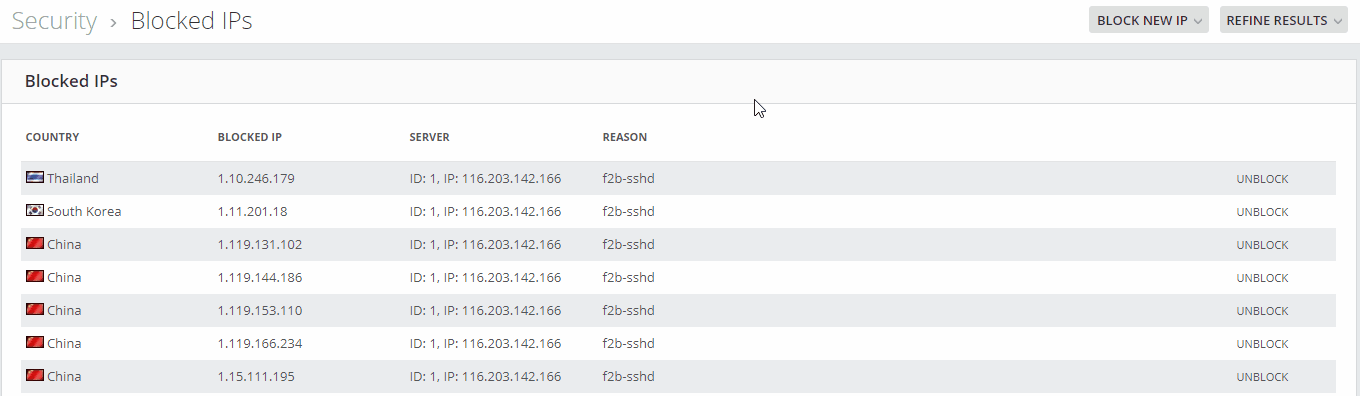The height and width of the screenshot is (396, 1360).
Task: Unblock IP 1.15.111.195
Action: pyautogui.click(x=1262, y=377)
